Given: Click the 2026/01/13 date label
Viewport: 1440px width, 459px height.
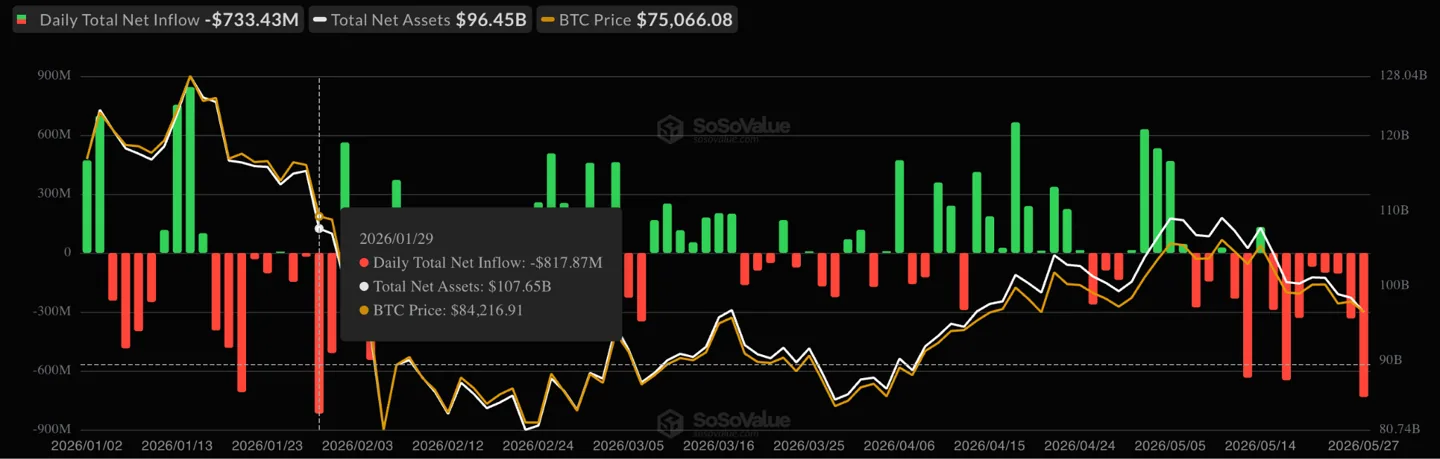Looking at the screenshot, I should pyautogui.click(x=178, y=445).
